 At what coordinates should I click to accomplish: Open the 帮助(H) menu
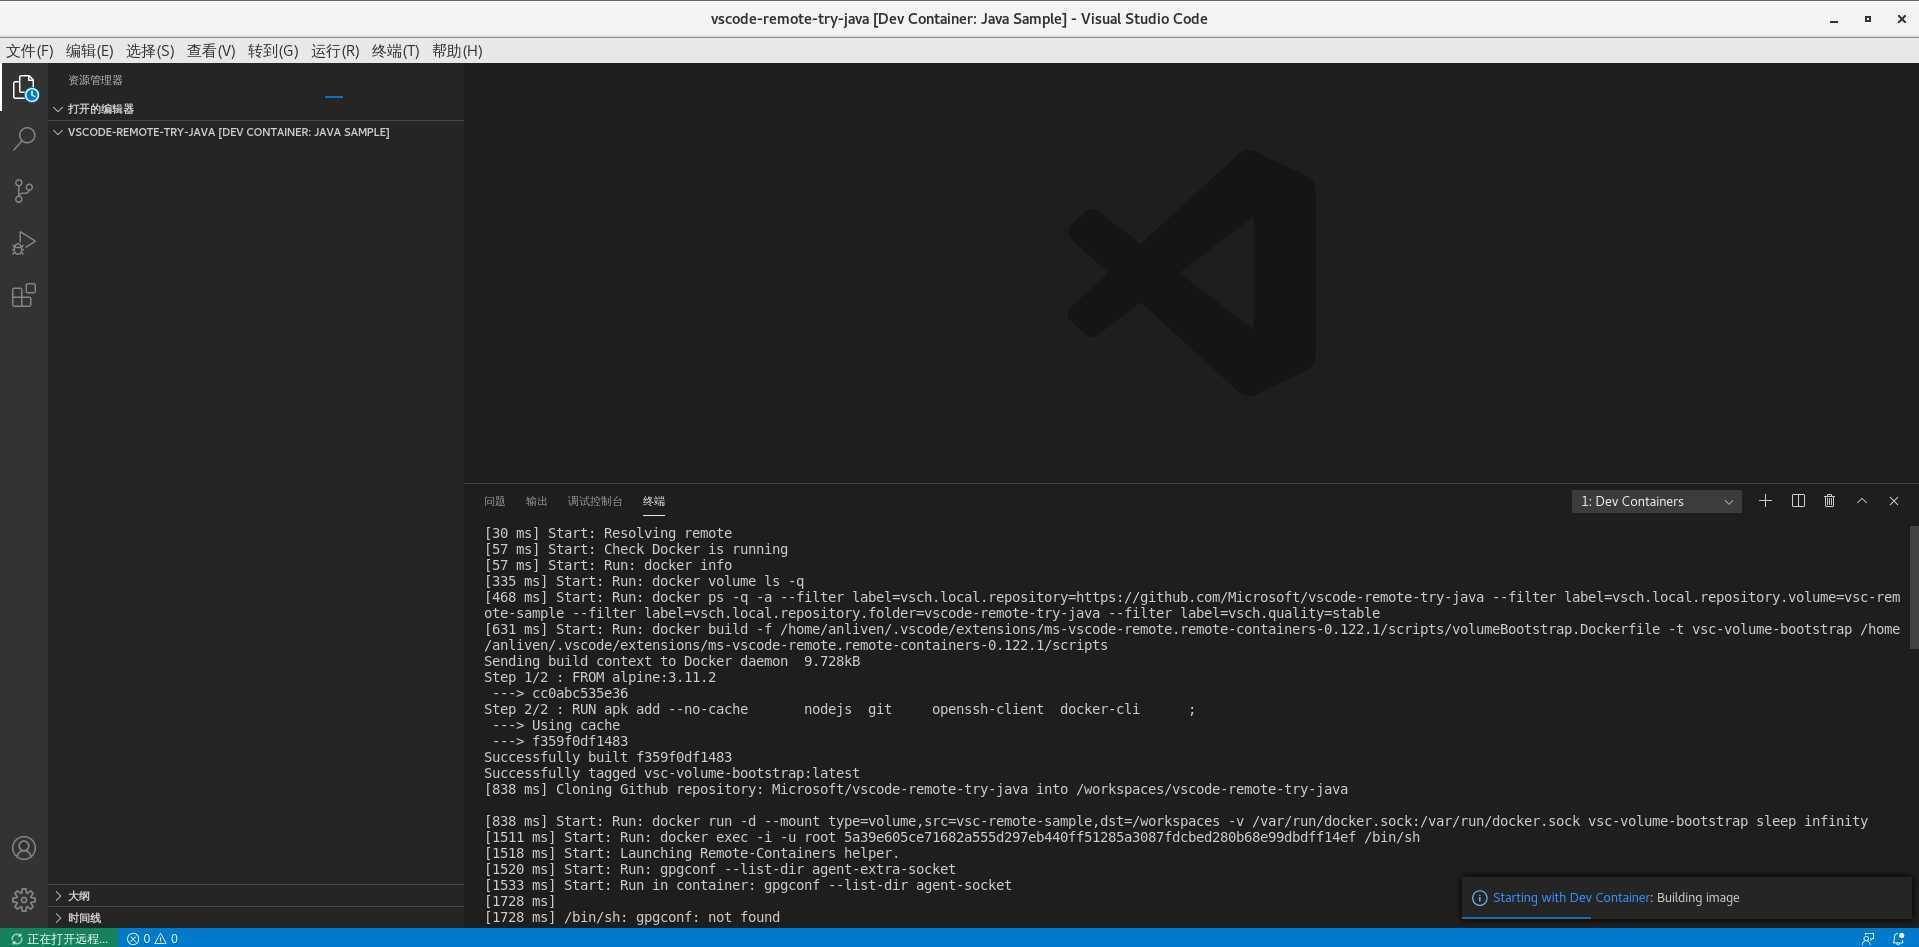[x=457, y=51]
